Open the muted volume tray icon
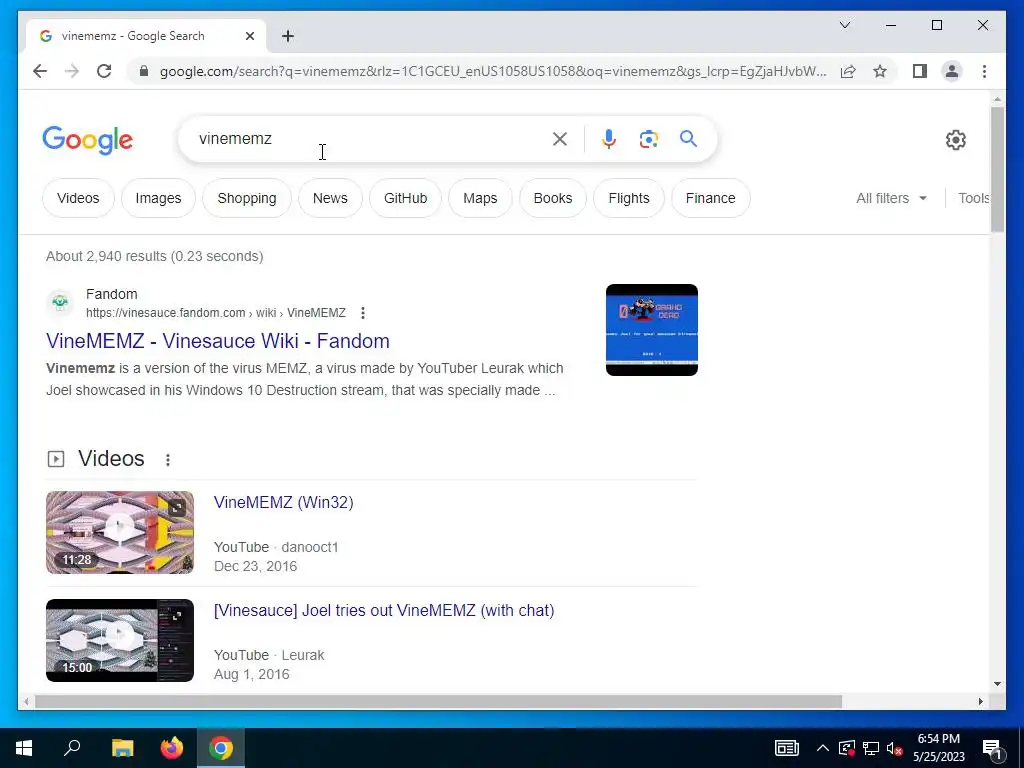This screenshot has width=1024, height=768. (895, 748)
